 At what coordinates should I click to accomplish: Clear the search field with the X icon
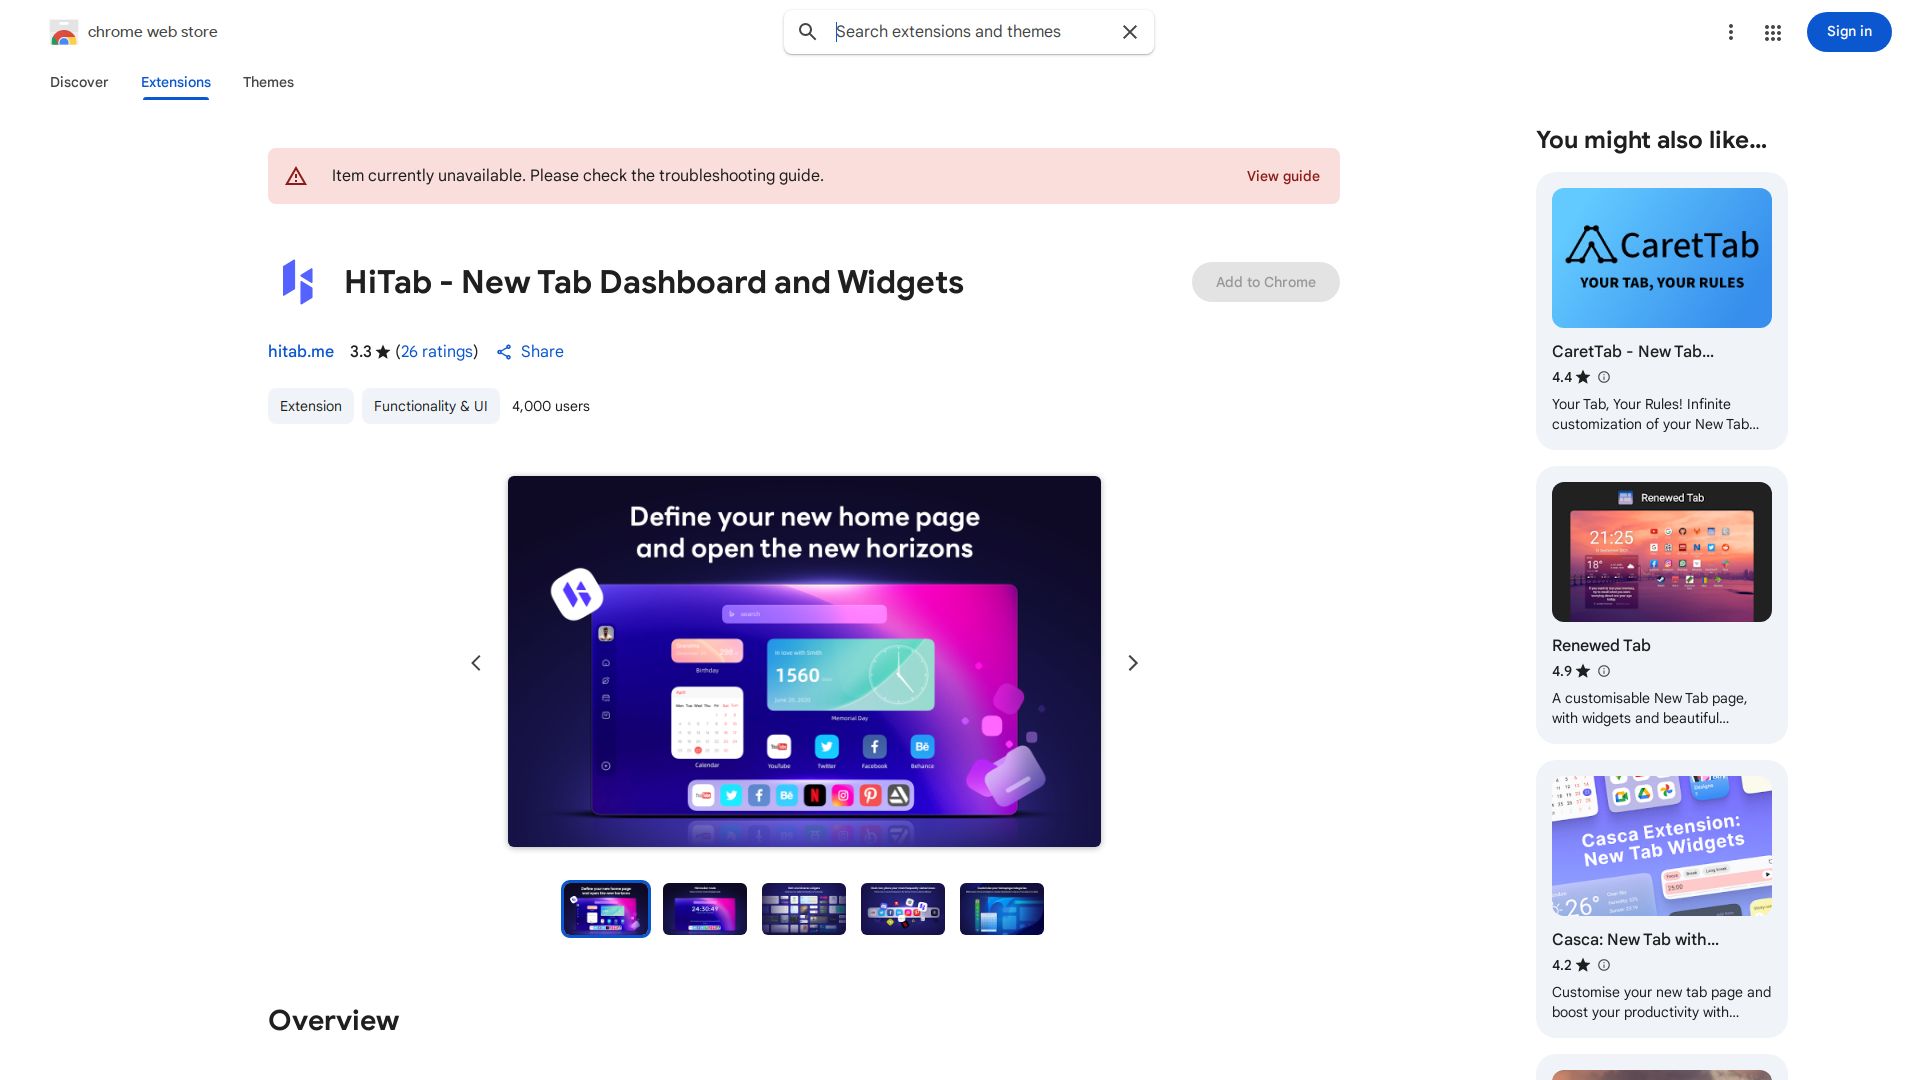[1130, 32]
